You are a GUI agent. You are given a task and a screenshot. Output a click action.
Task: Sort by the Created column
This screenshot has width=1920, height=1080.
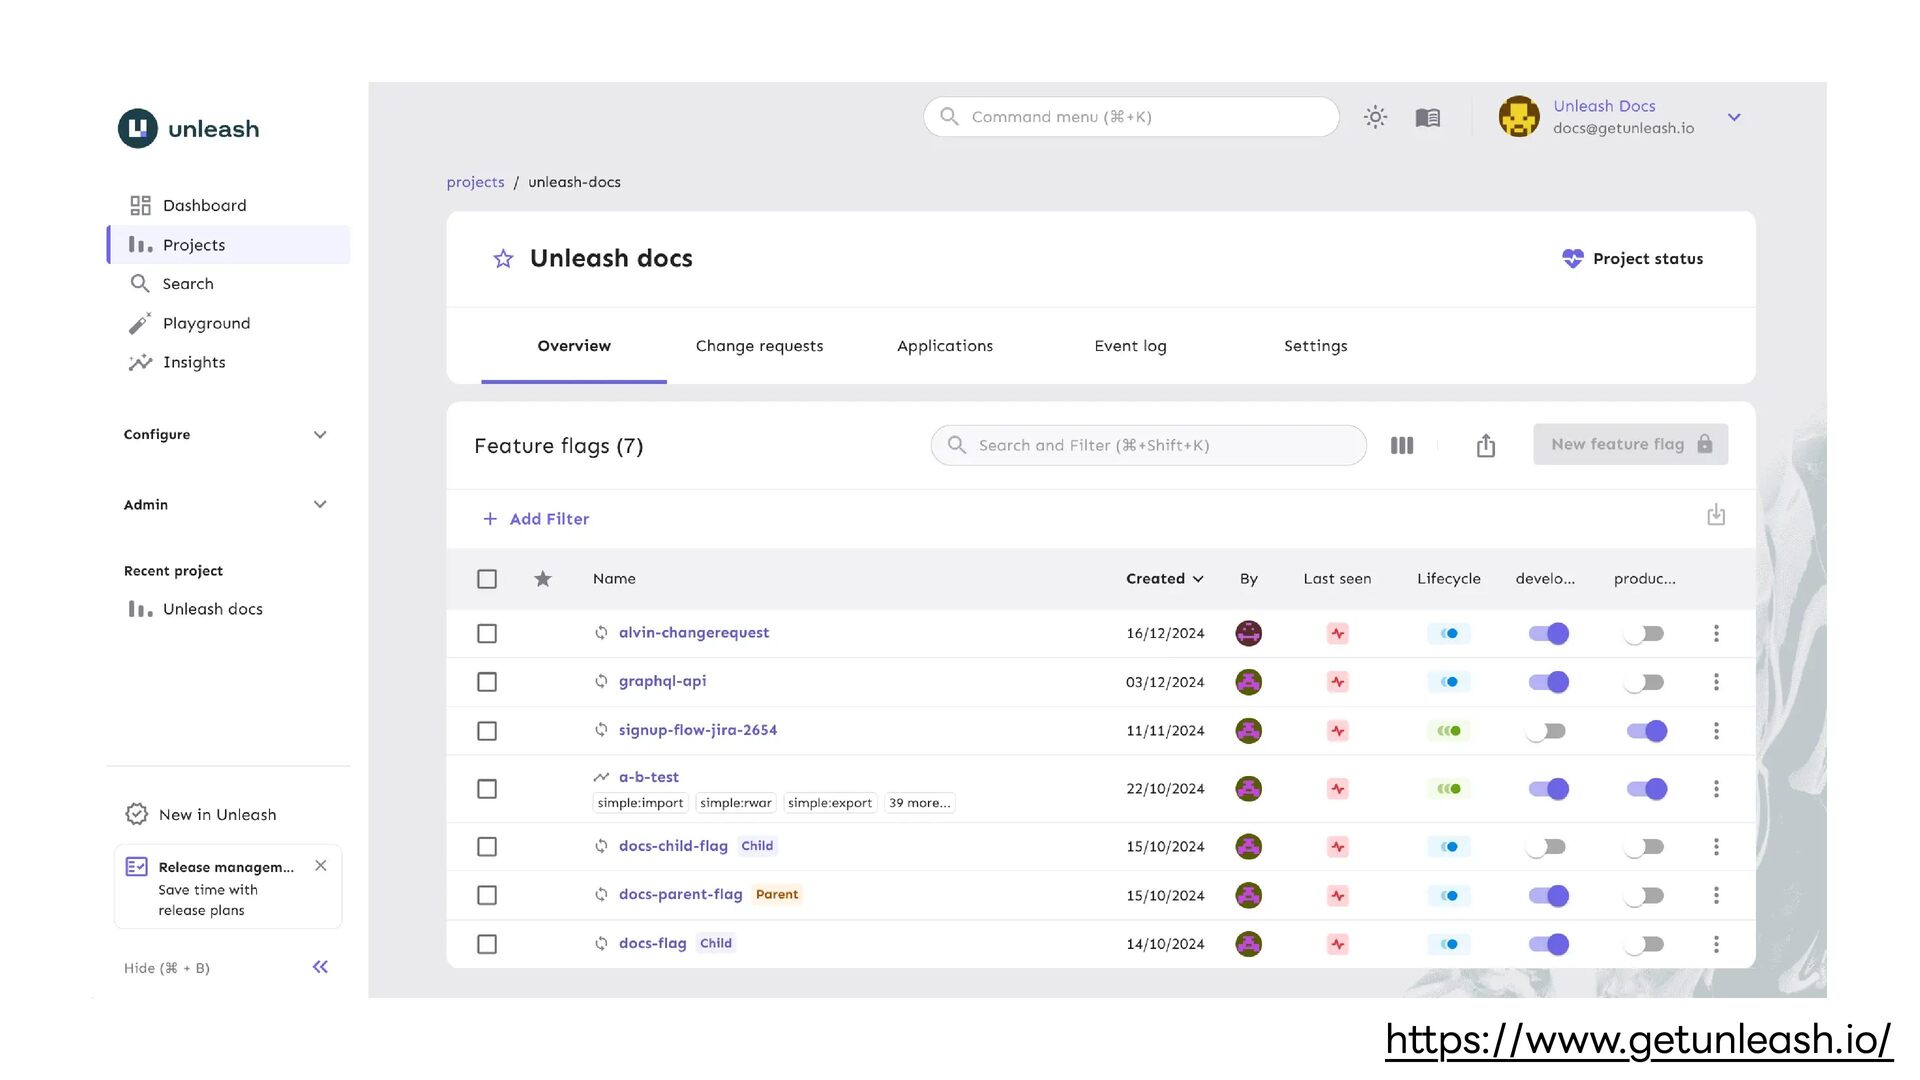tap(1164, 579)
